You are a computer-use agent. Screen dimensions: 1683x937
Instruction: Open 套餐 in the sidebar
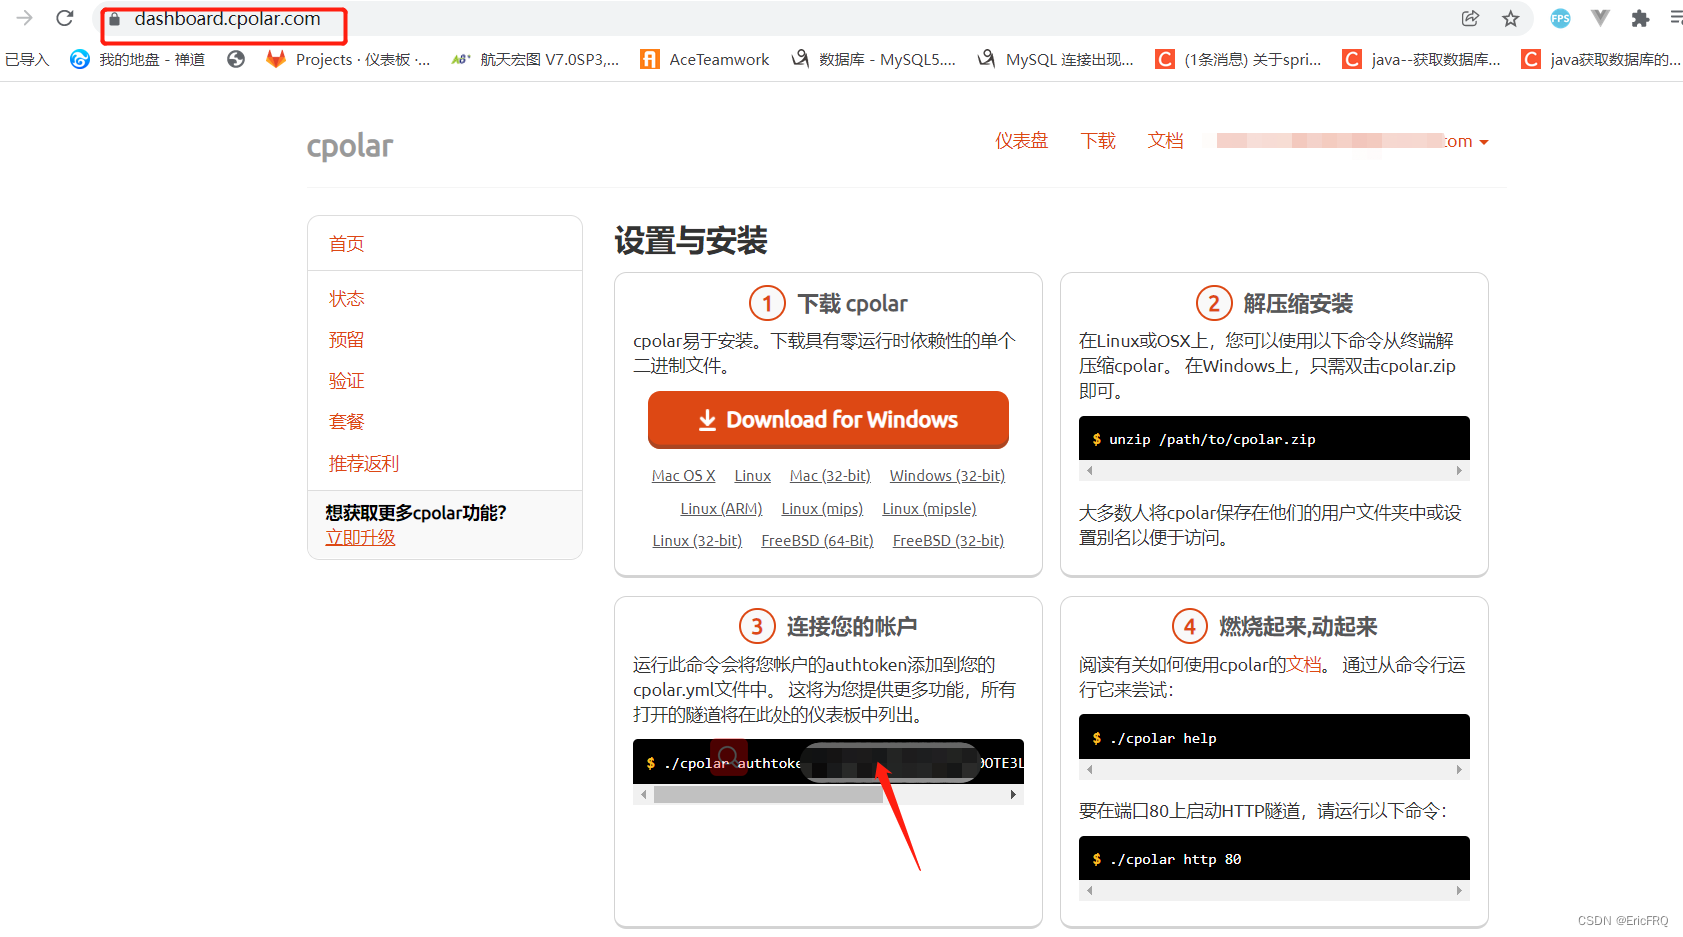click(x=347, y=422)
